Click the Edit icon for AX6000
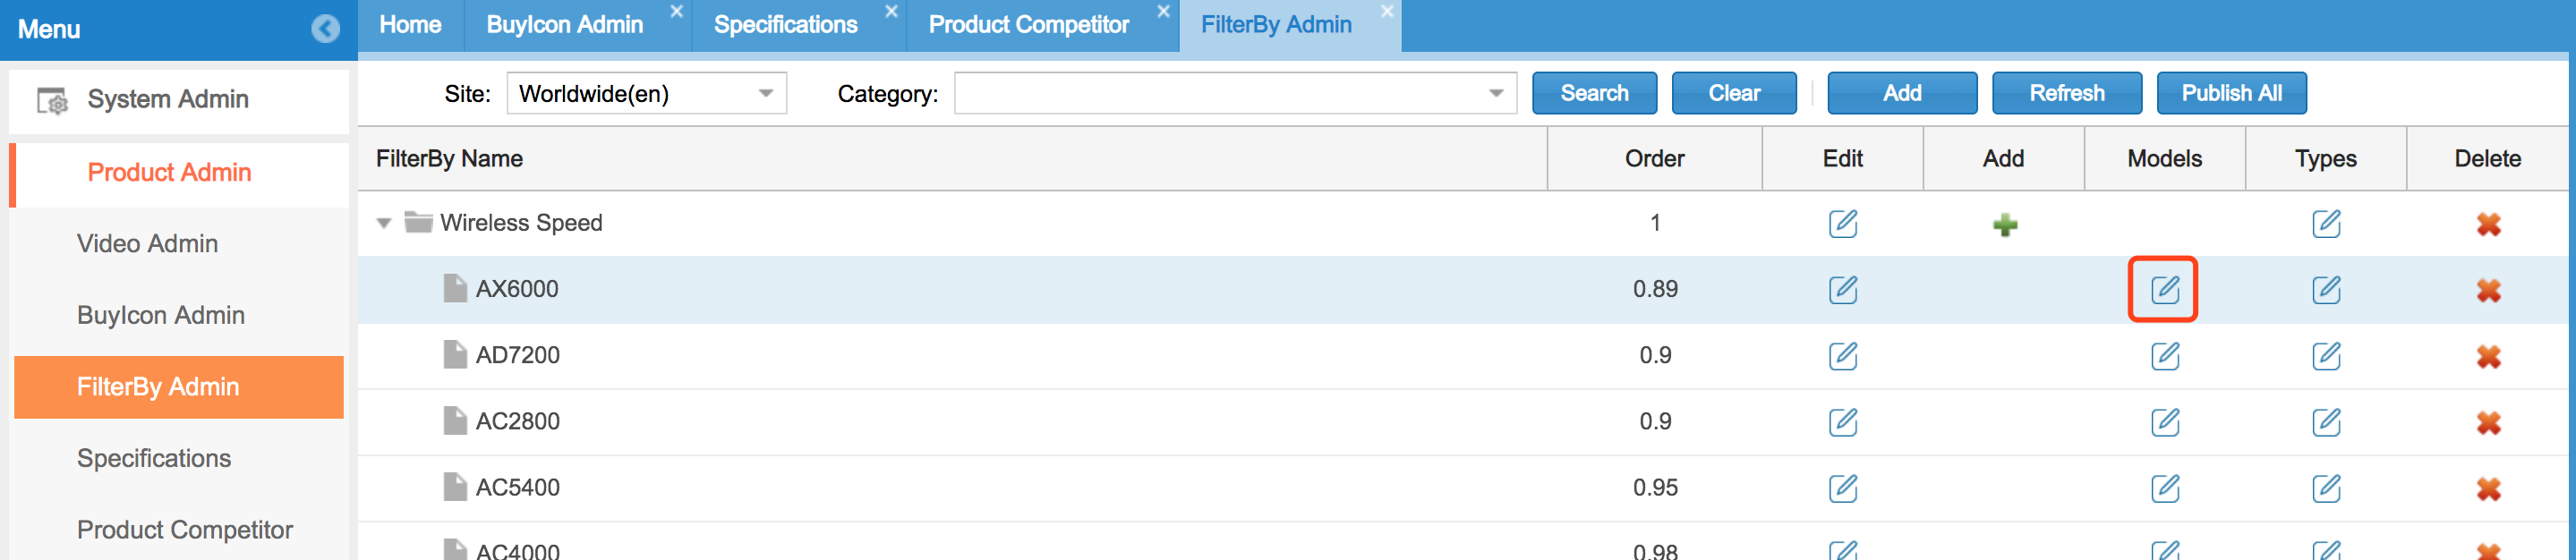This screenshot has height=560, width=2576. (x=1842, y=290)
